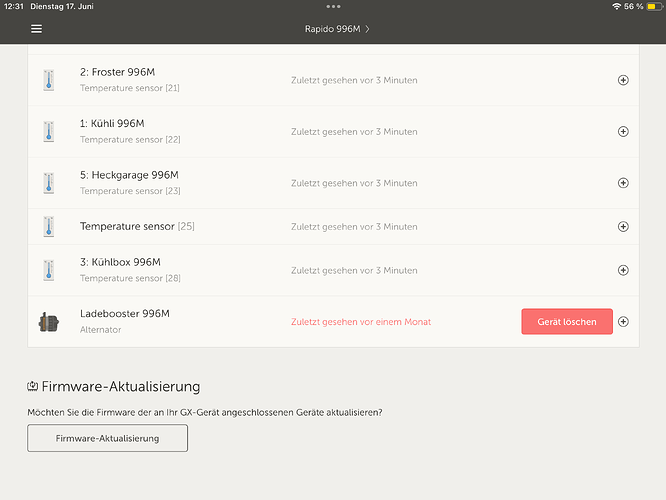Viewport: 666px width, 500px height.
Task: Click the 'Möchten Sie die Firmware' question text
Action: (x=205, y=412)
